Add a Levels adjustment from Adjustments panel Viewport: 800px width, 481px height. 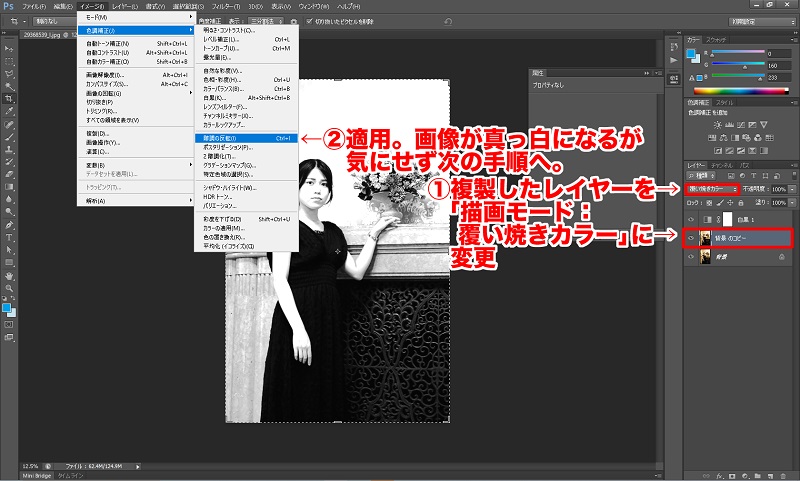coord(730,124)
